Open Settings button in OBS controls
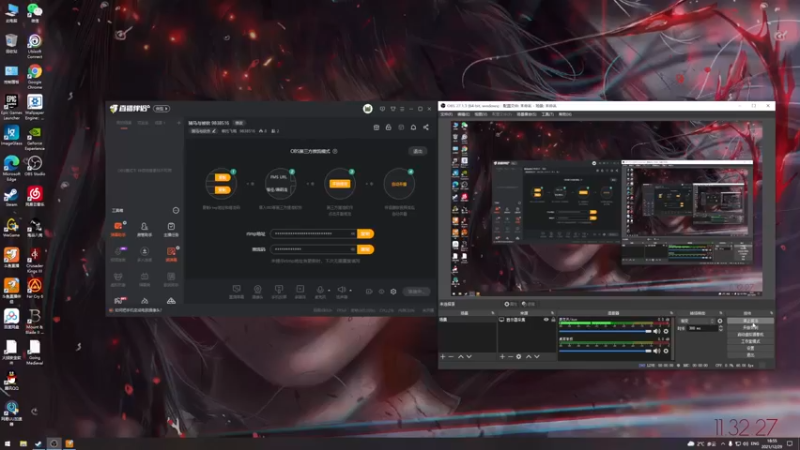The height and width of the screenshot is (450, 800). (x=750, y=348)
